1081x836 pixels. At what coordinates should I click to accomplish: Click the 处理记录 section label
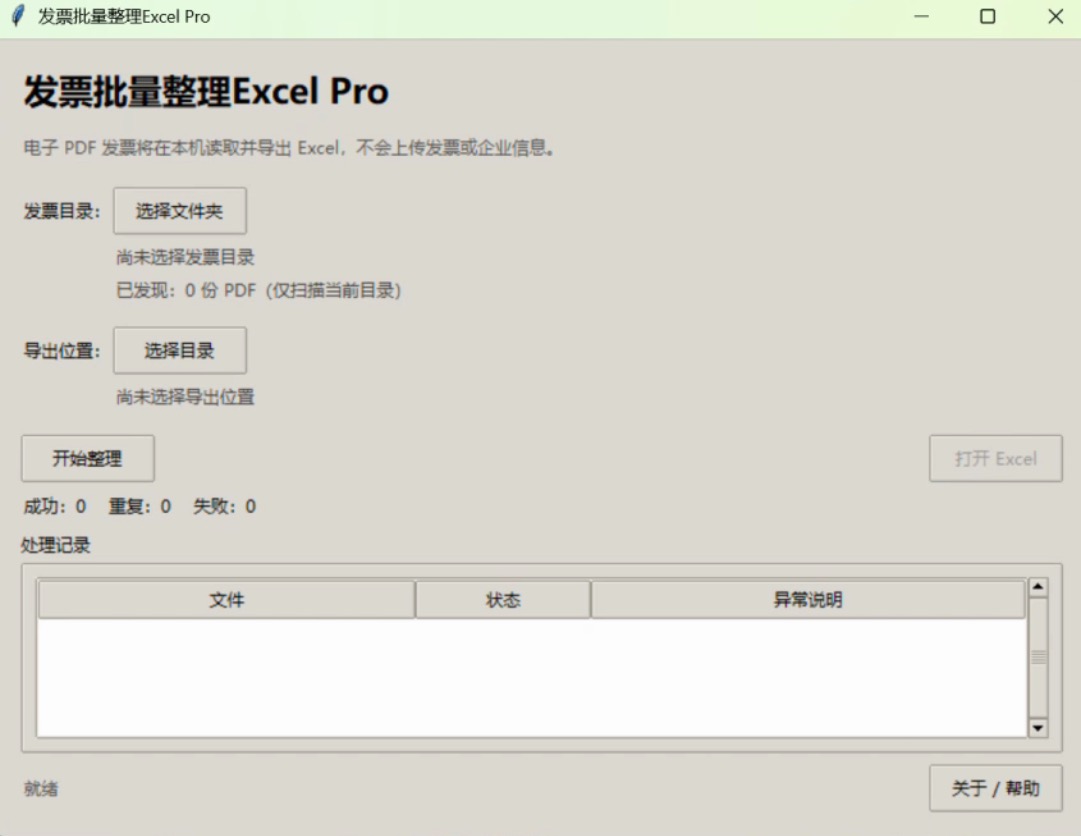tap(56, 545)
